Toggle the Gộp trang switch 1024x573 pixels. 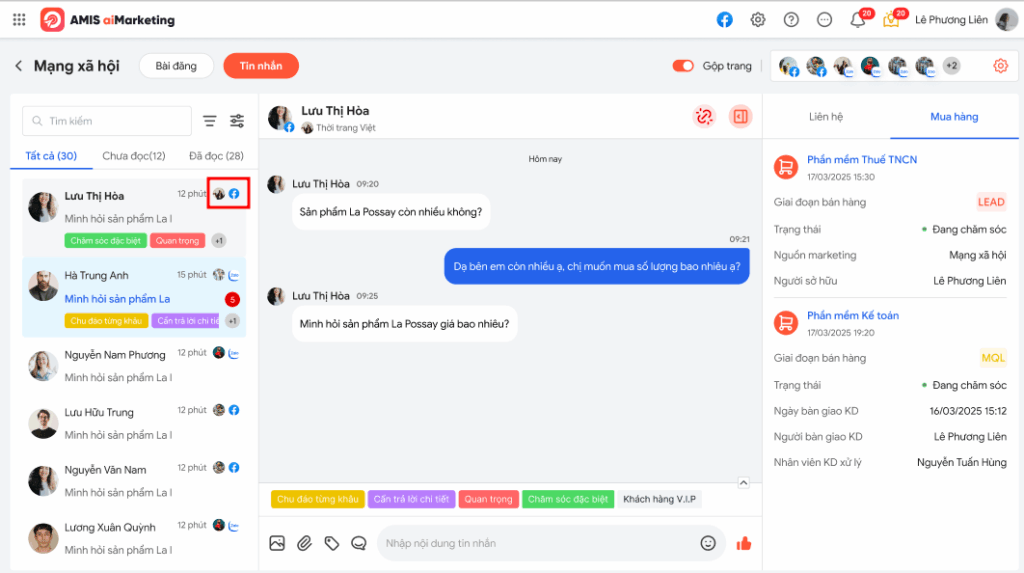click(x=683, y=66)
